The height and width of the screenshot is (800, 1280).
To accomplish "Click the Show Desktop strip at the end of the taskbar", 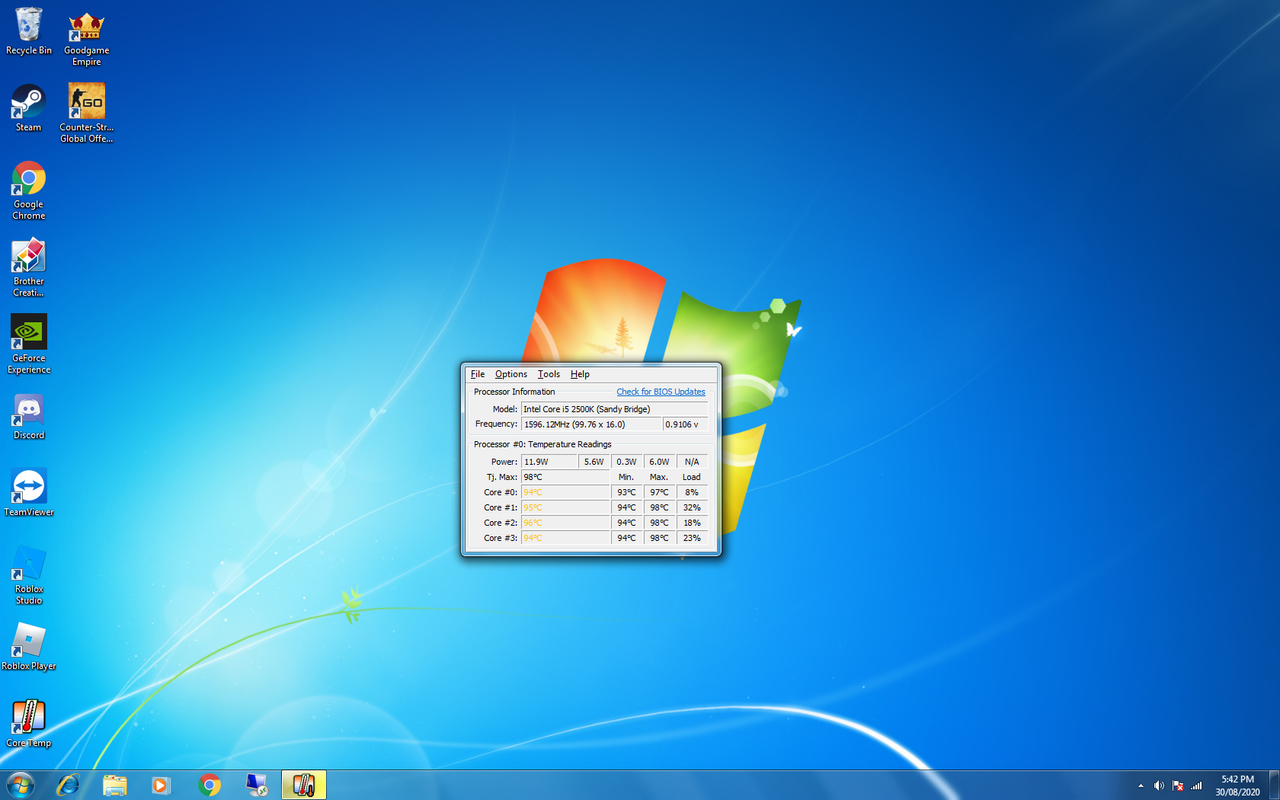I will [x=1272, y=785].
